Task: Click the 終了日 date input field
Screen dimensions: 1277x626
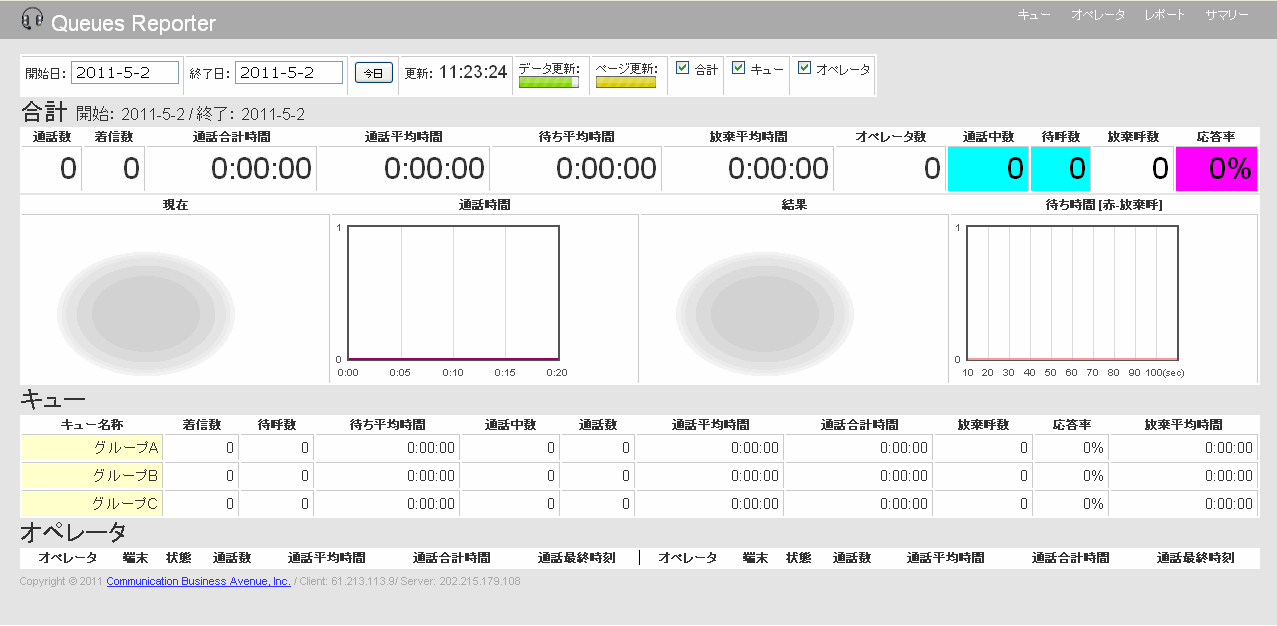Action: tap(289, 73)
